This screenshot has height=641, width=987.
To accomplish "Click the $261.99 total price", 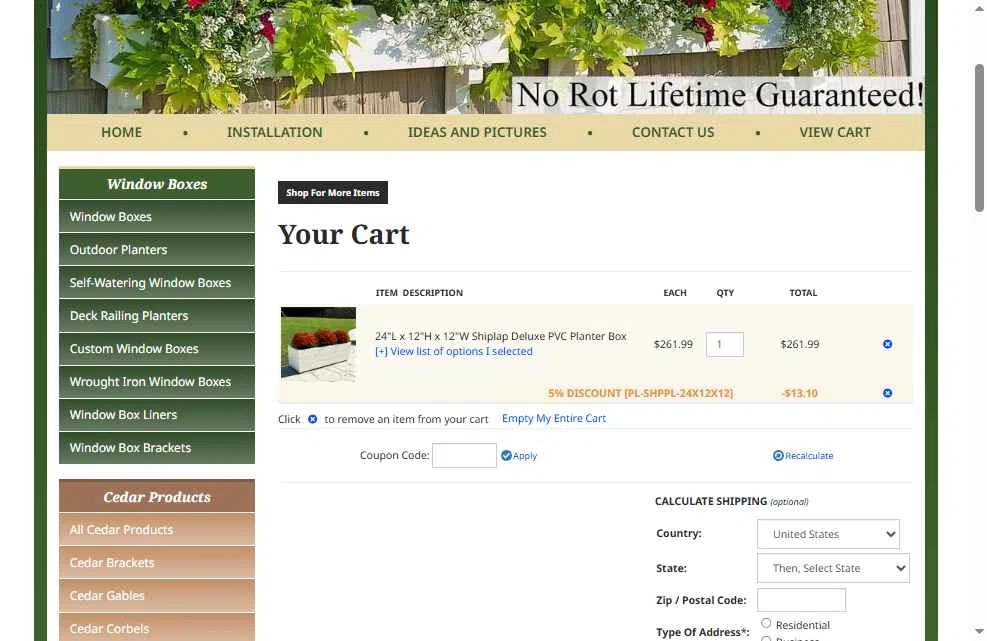I will click(799, 344).
